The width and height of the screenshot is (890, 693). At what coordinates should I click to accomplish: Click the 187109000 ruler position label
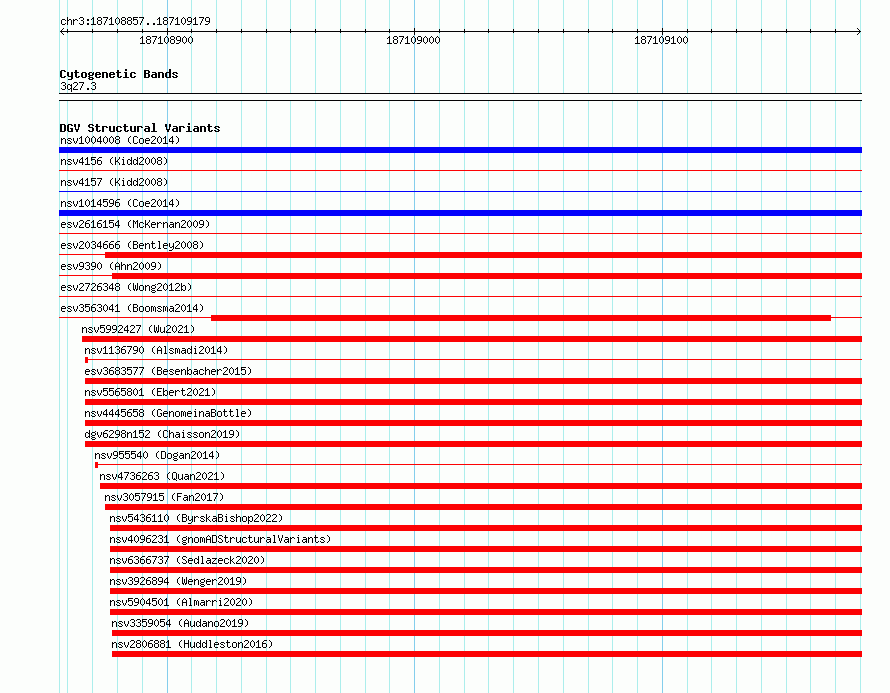[413, 40]
